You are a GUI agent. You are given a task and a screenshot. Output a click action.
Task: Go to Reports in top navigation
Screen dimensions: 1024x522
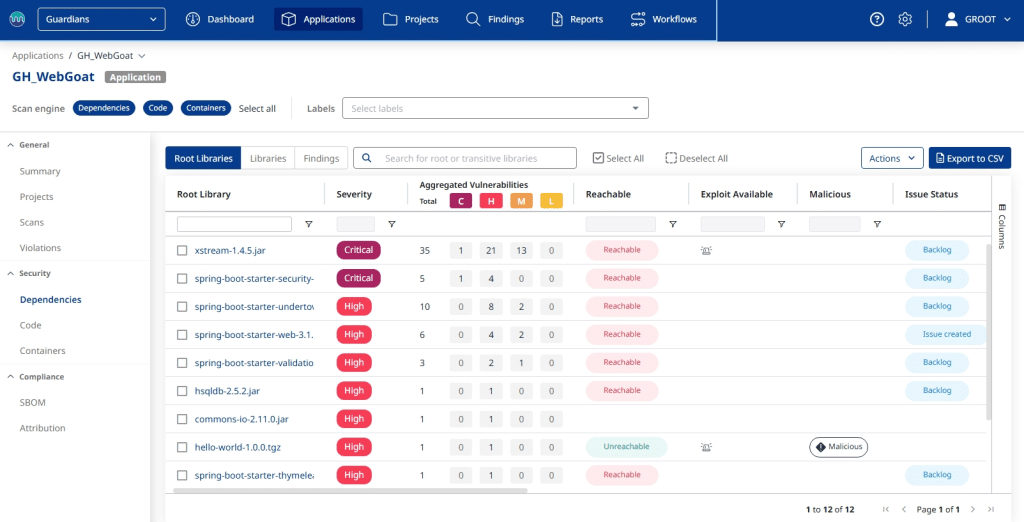click(x=577, y=19)
